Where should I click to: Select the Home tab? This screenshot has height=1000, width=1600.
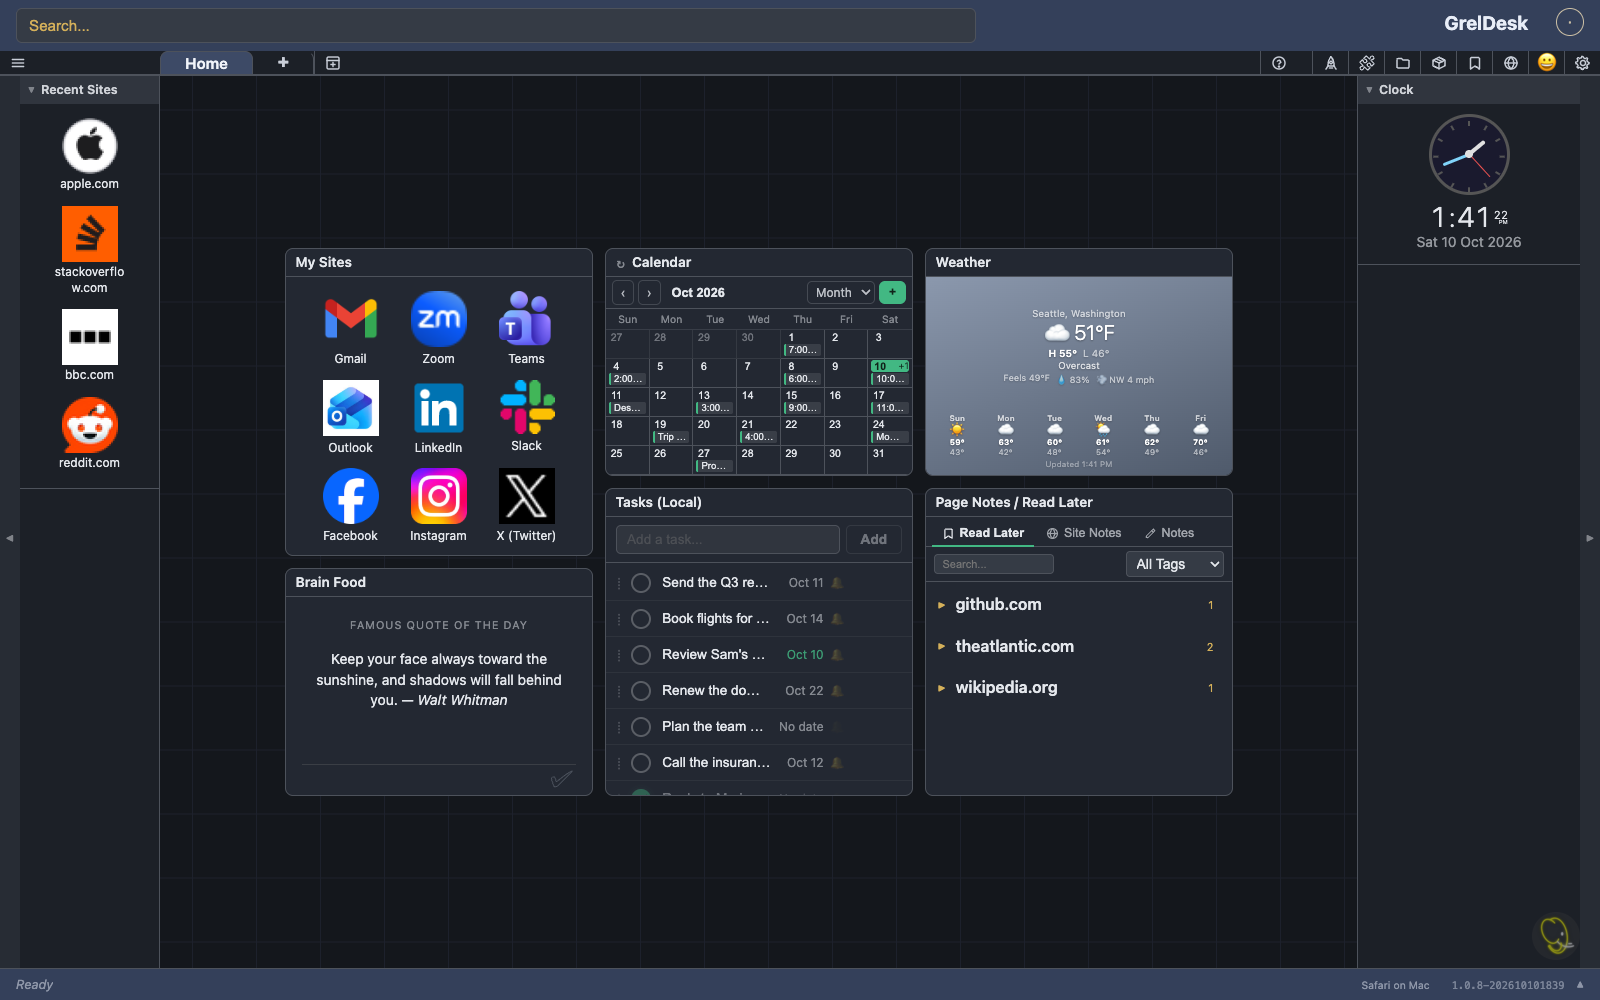pyautogui.click(x=206, y=63)
